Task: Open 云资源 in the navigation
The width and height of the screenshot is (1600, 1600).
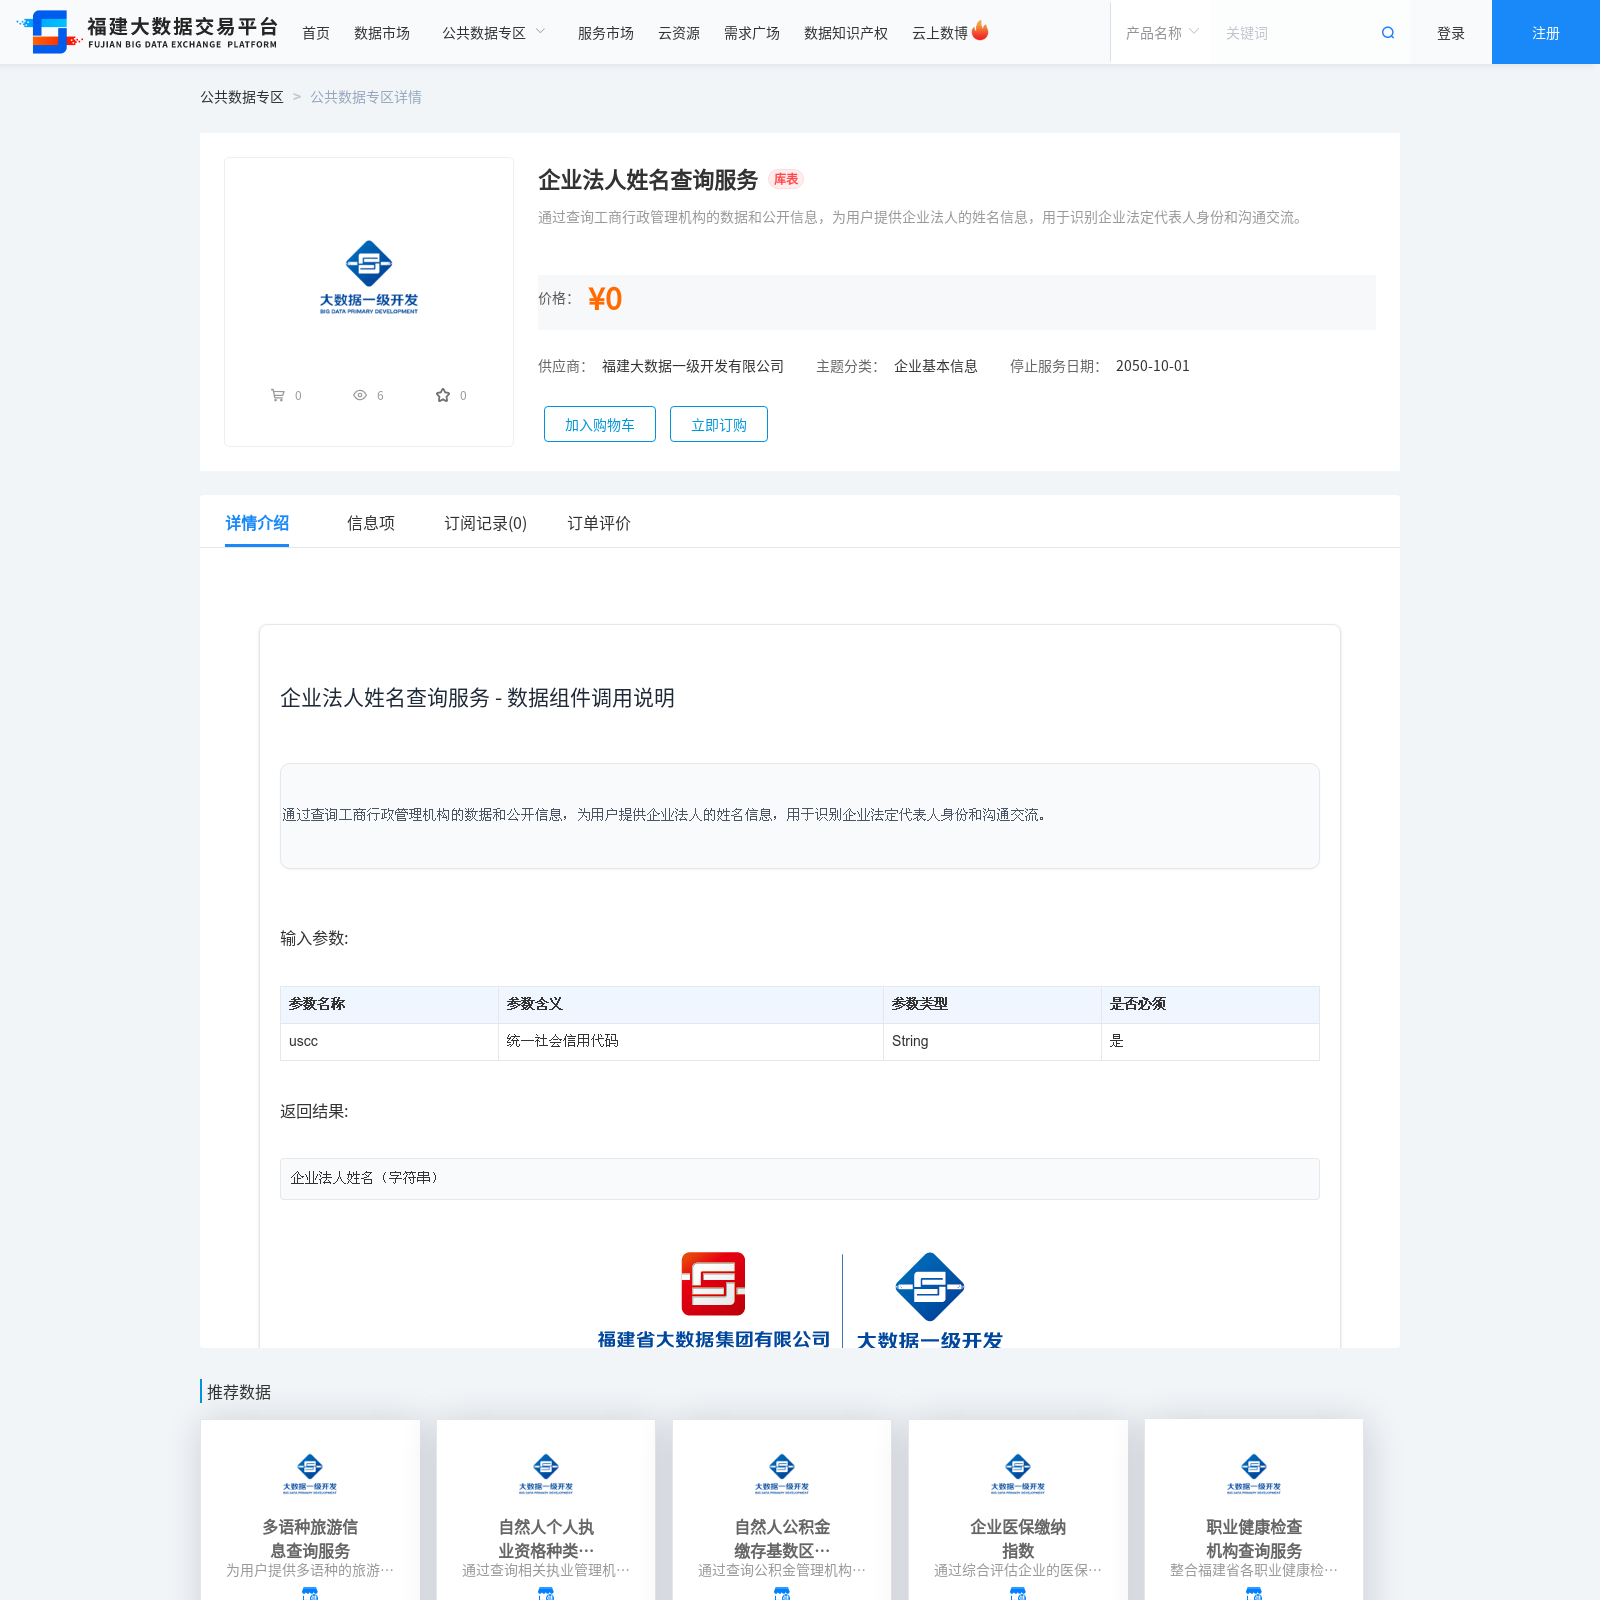Action: coord(679,33)
